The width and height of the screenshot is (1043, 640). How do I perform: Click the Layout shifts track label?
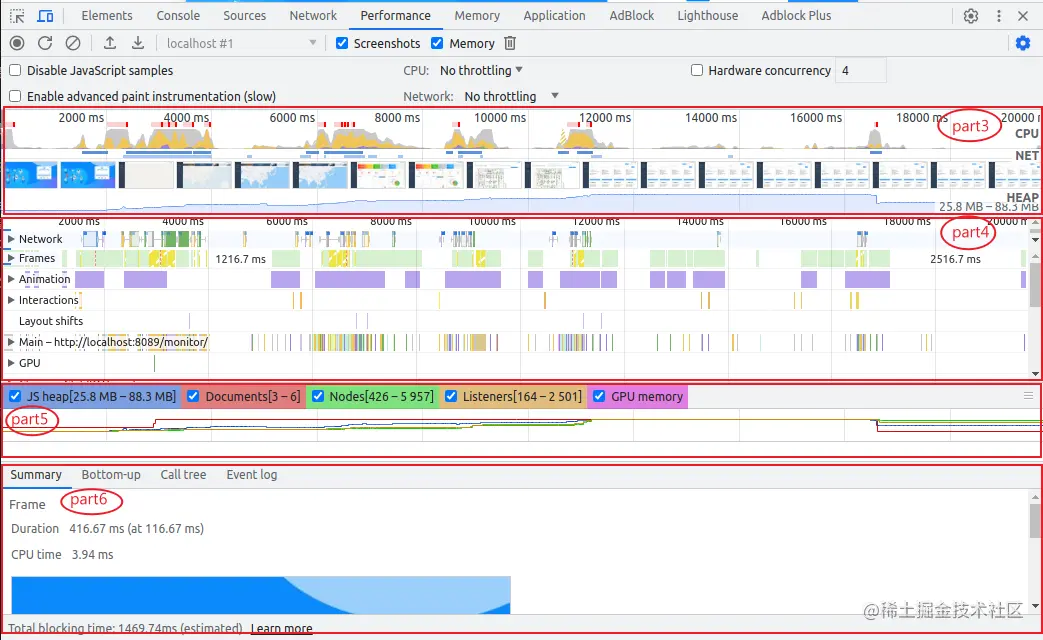(51, 321)
